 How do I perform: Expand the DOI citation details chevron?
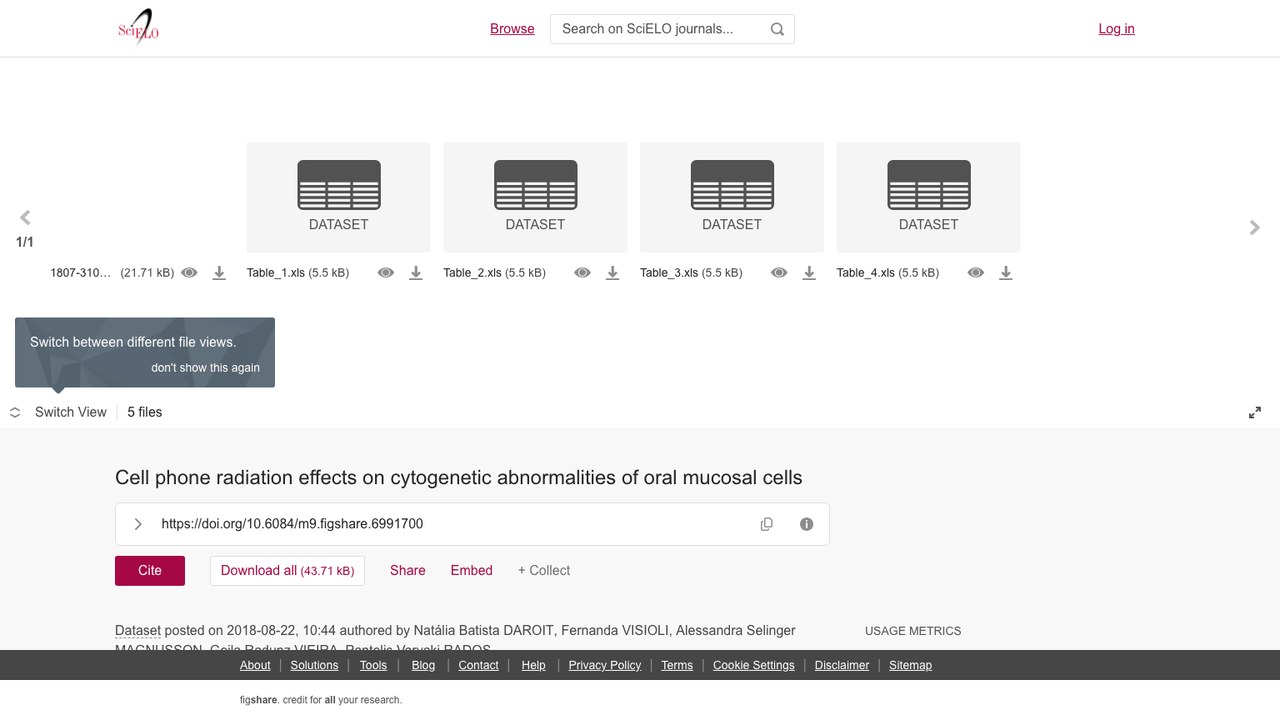tap(138, 524)
